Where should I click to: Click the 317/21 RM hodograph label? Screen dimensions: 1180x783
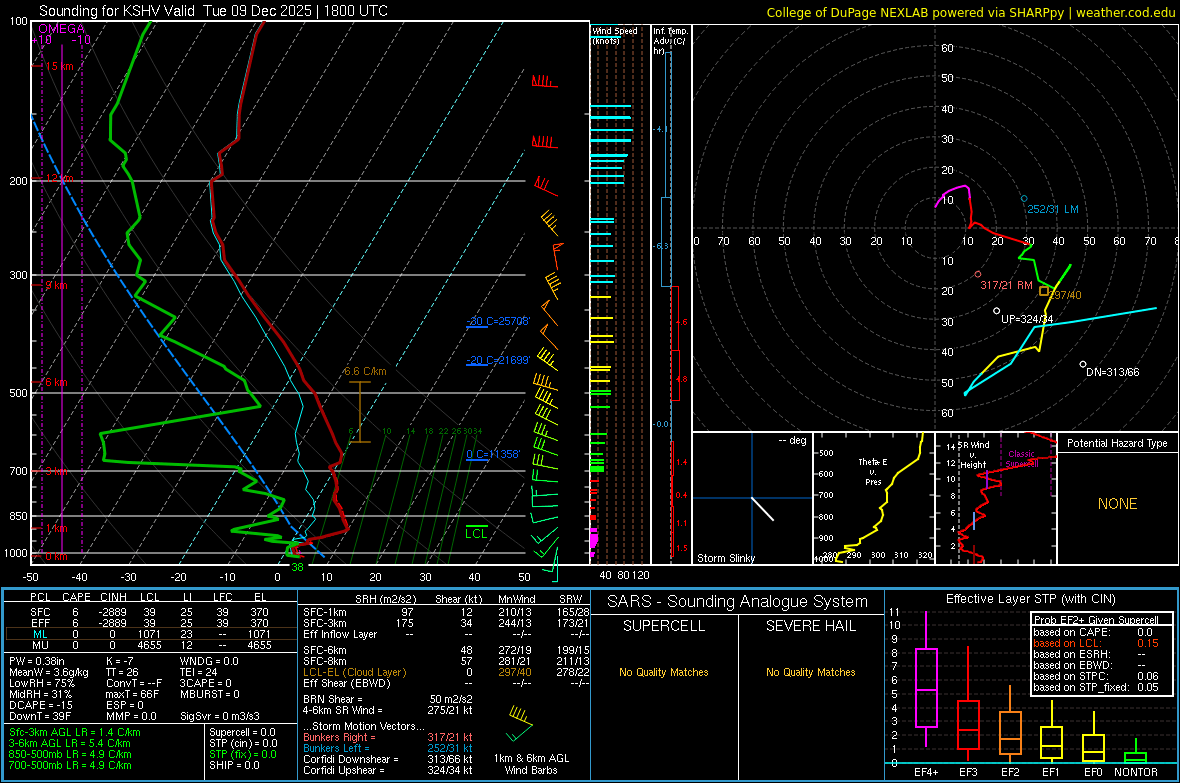1006,285
